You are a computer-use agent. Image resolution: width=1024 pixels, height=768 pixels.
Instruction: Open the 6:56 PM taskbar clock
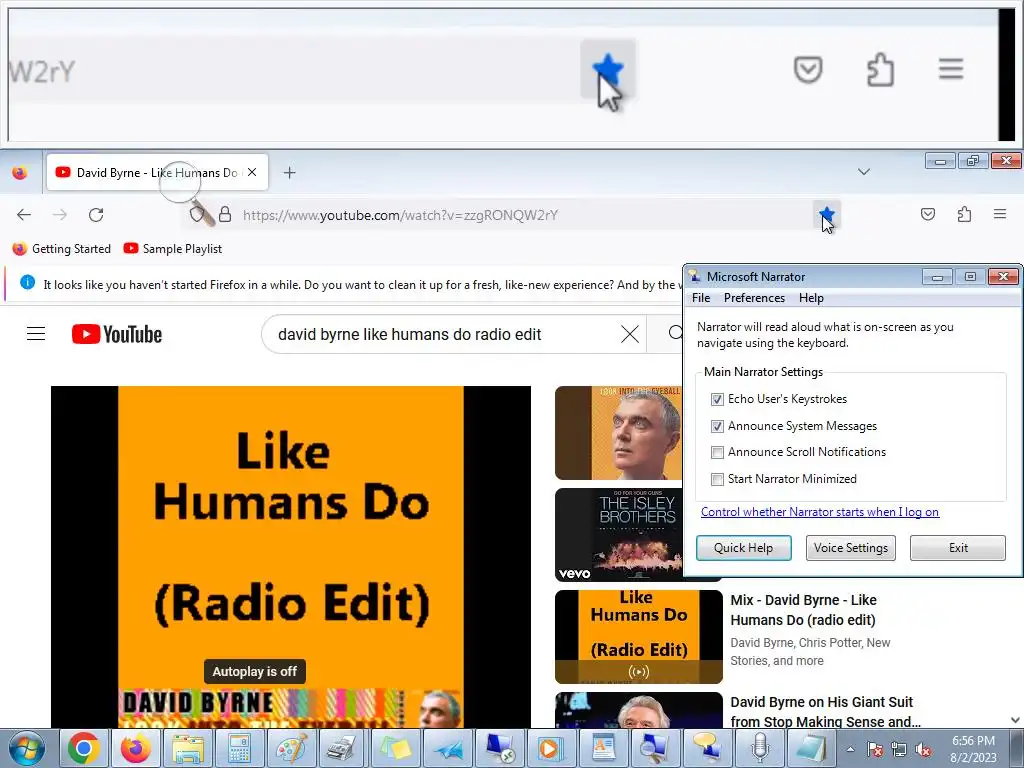[973, 749]
